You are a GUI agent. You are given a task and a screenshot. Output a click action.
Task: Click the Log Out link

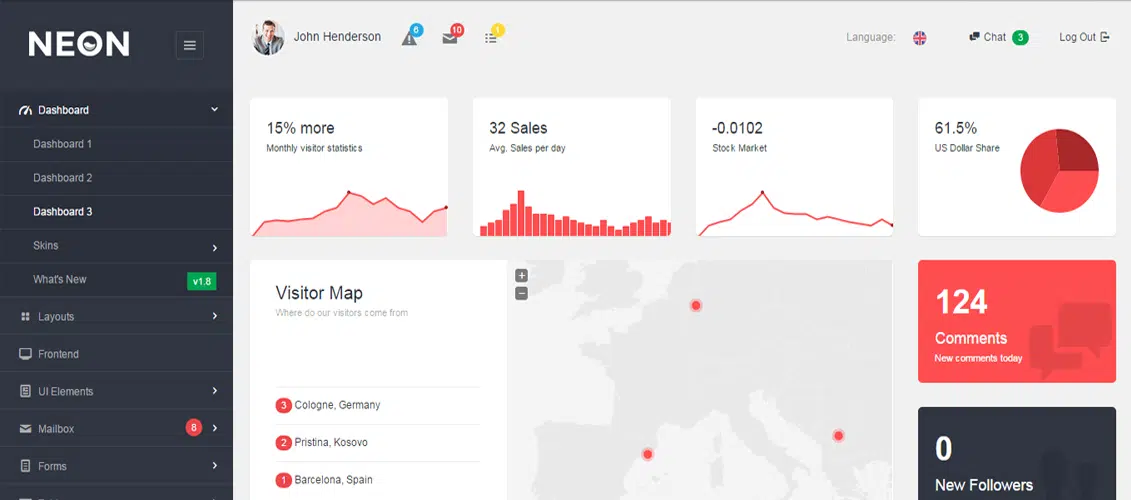click(1083, 37)
